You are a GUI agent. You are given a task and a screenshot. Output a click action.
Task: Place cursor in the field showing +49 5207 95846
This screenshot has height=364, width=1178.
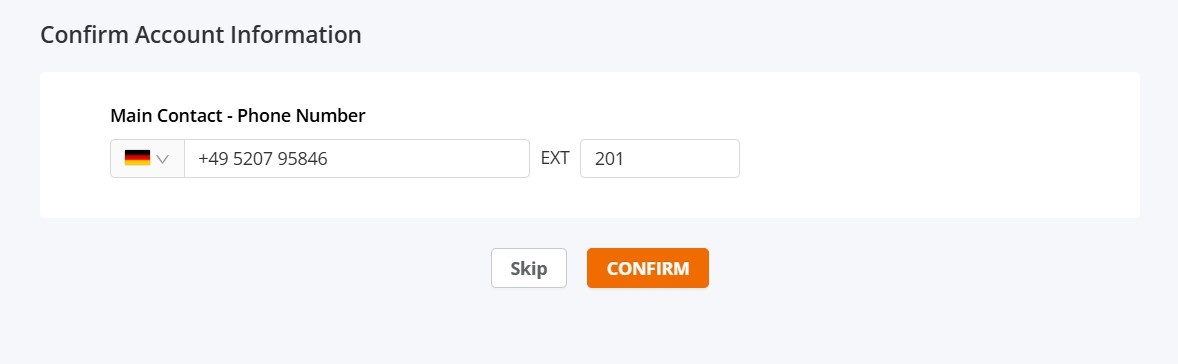pyautogui.click(x=357, y=158)
